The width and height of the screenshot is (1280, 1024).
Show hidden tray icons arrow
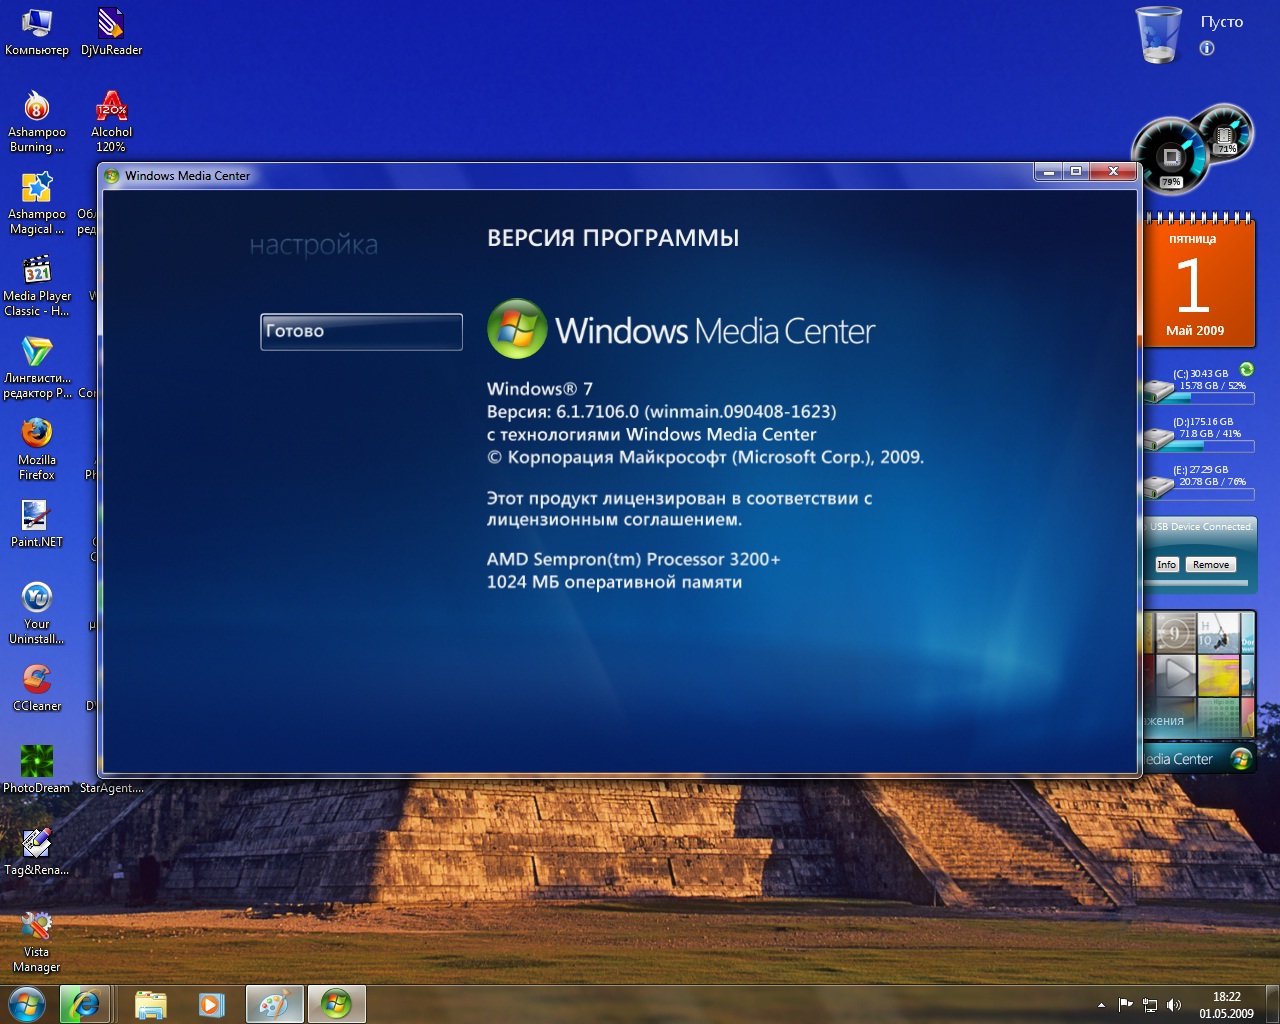(x=1101, y=1004)
